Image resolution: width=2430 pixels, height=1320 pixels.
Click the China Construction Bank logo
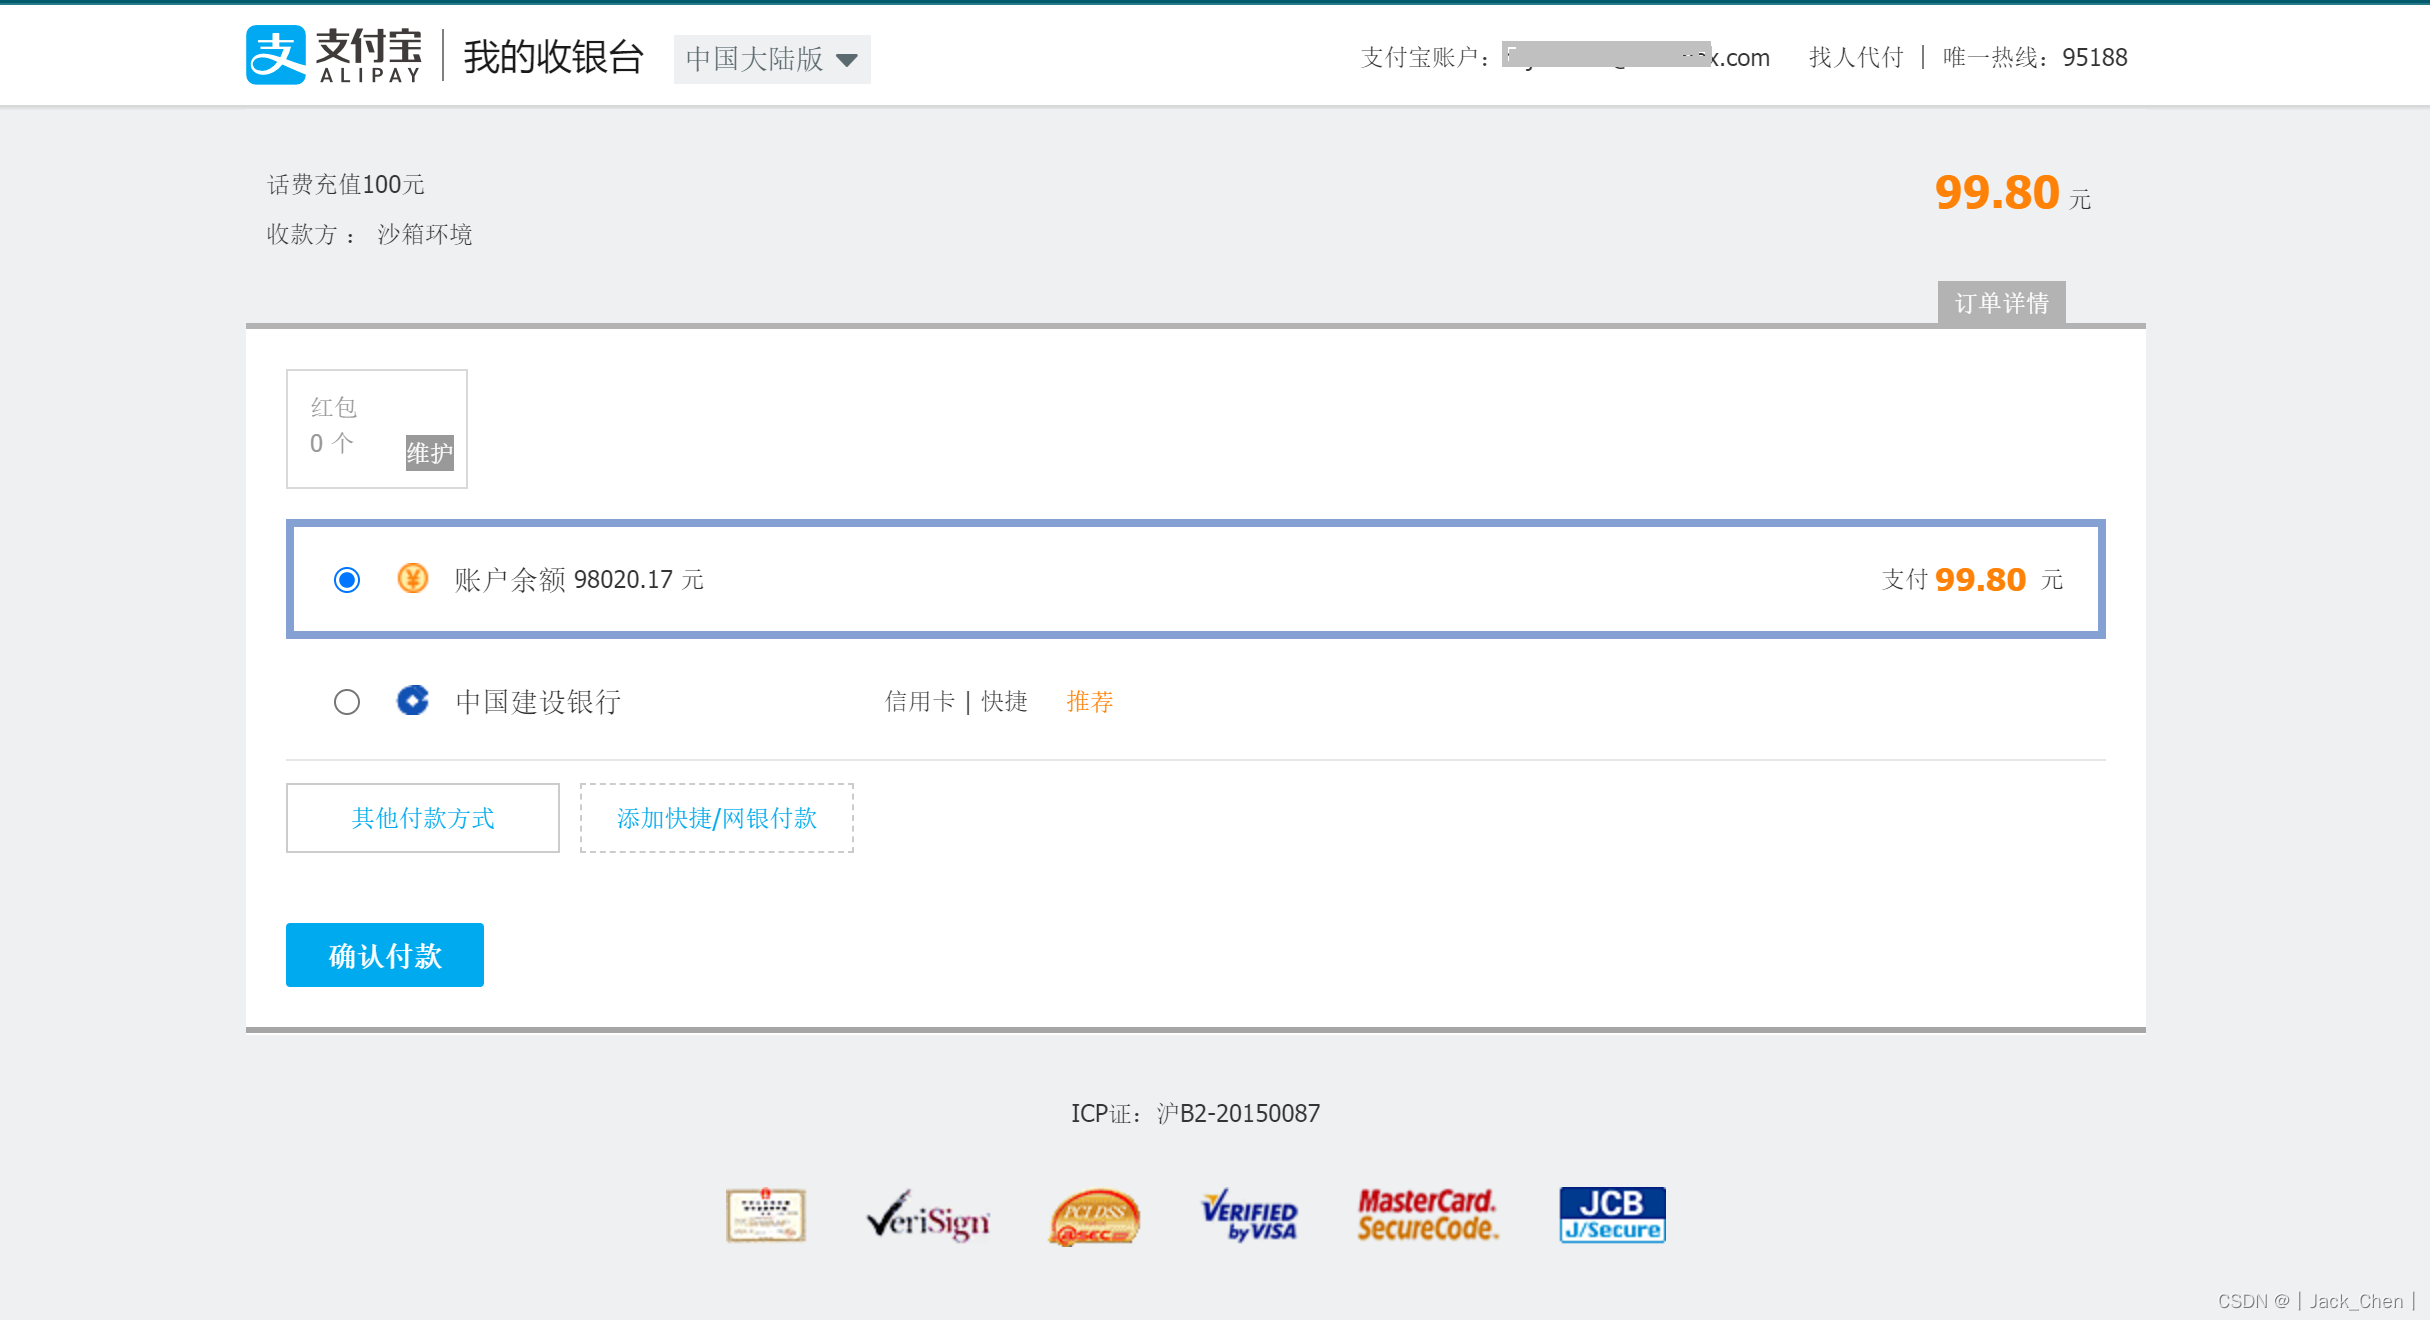pos(412,700)
